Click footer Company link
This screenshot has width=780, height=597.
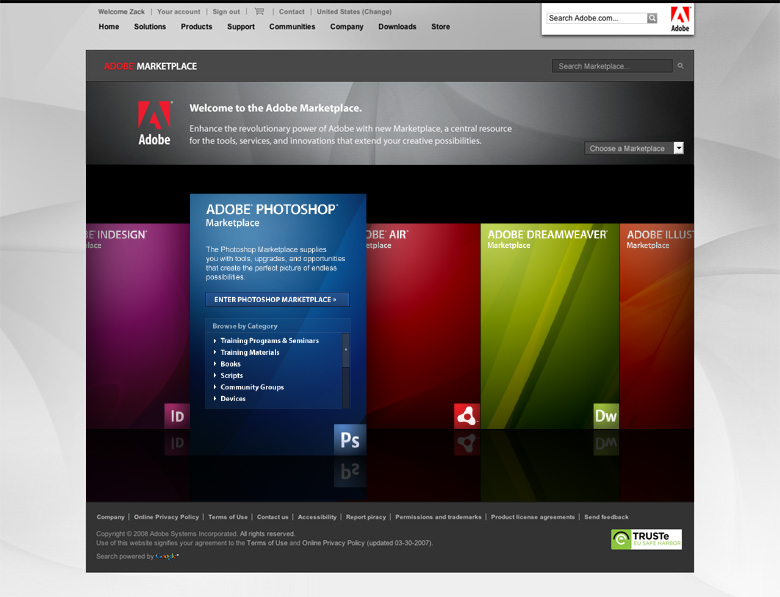pos(110,517)
